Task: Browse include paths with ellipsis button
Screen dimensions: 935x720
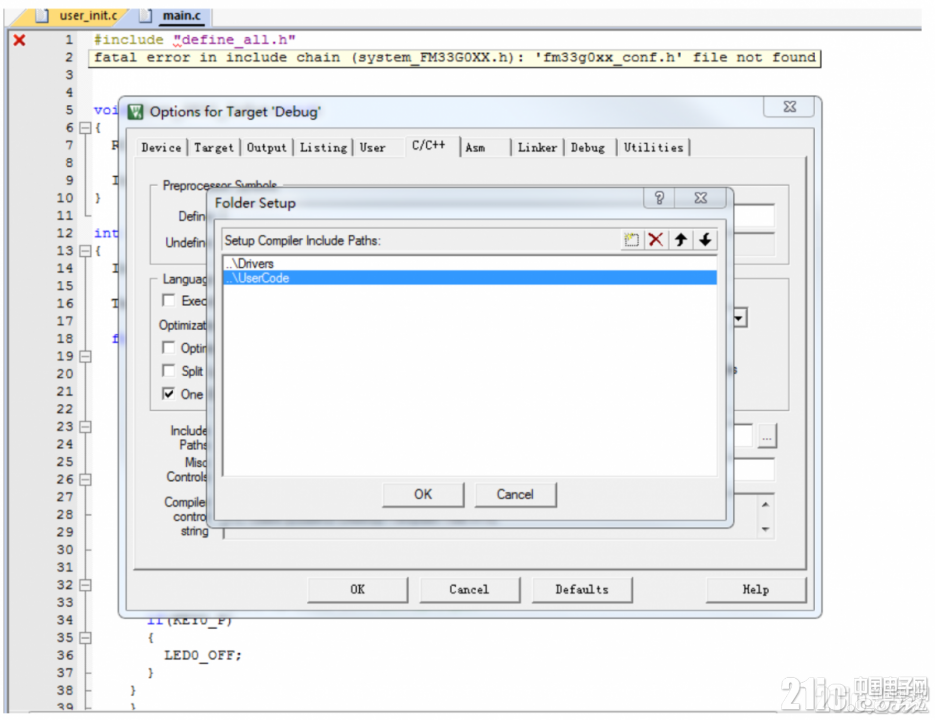Action: click(767, 437)
